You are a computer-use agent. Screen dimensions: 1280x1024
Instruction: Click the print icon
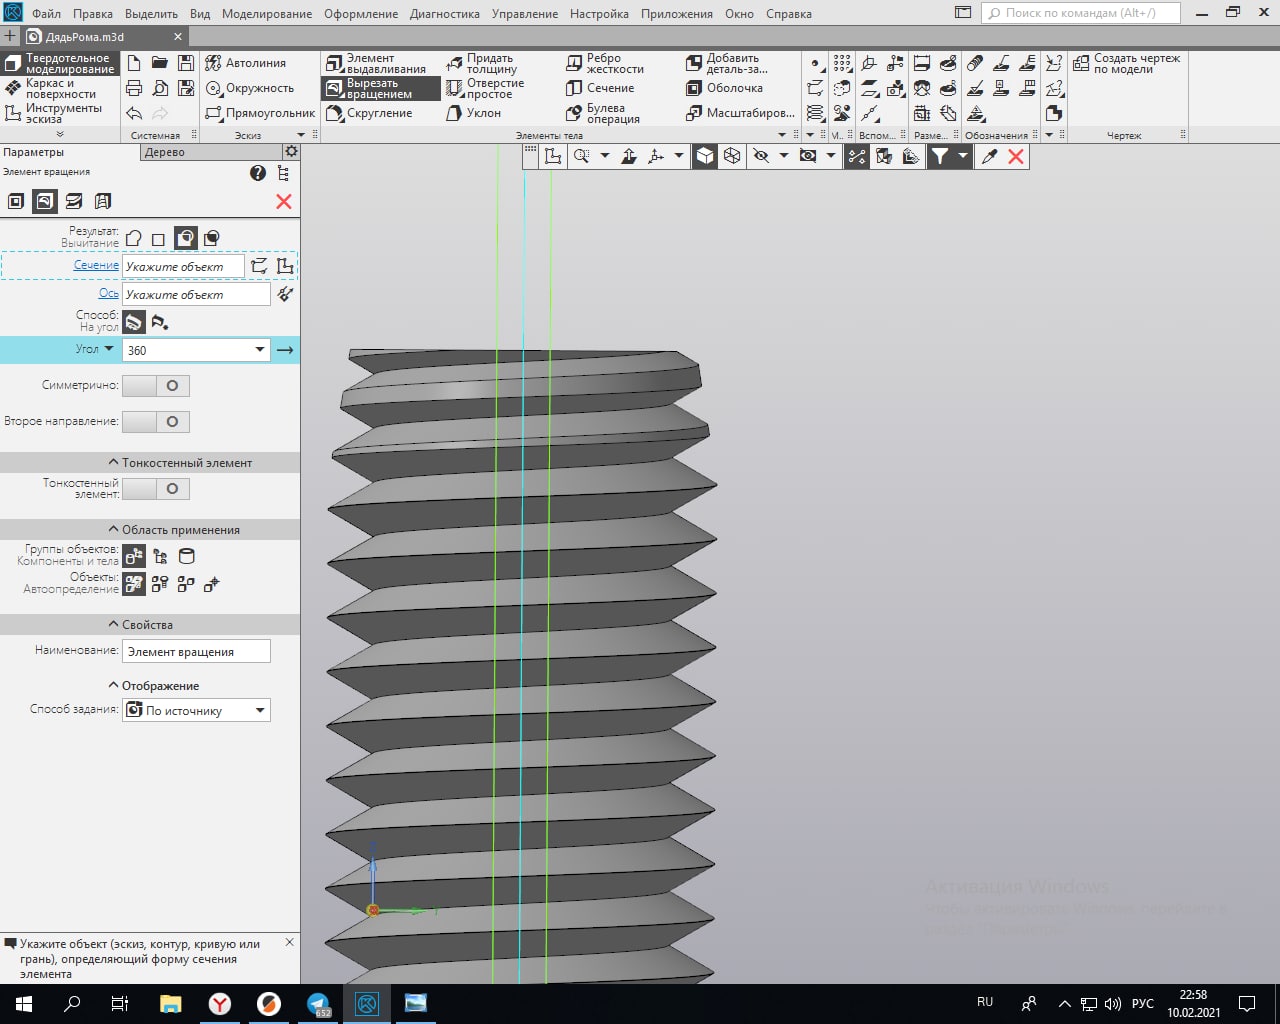click(134, 88)
